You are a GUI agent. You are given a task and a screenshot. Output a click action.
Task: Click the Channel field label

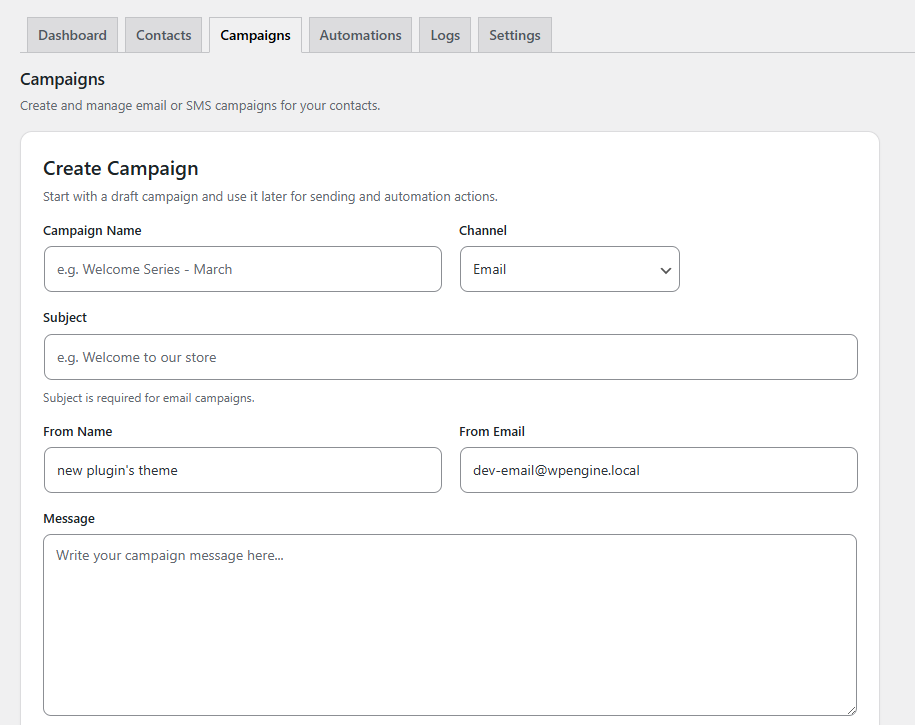click(x=483, y=231)
